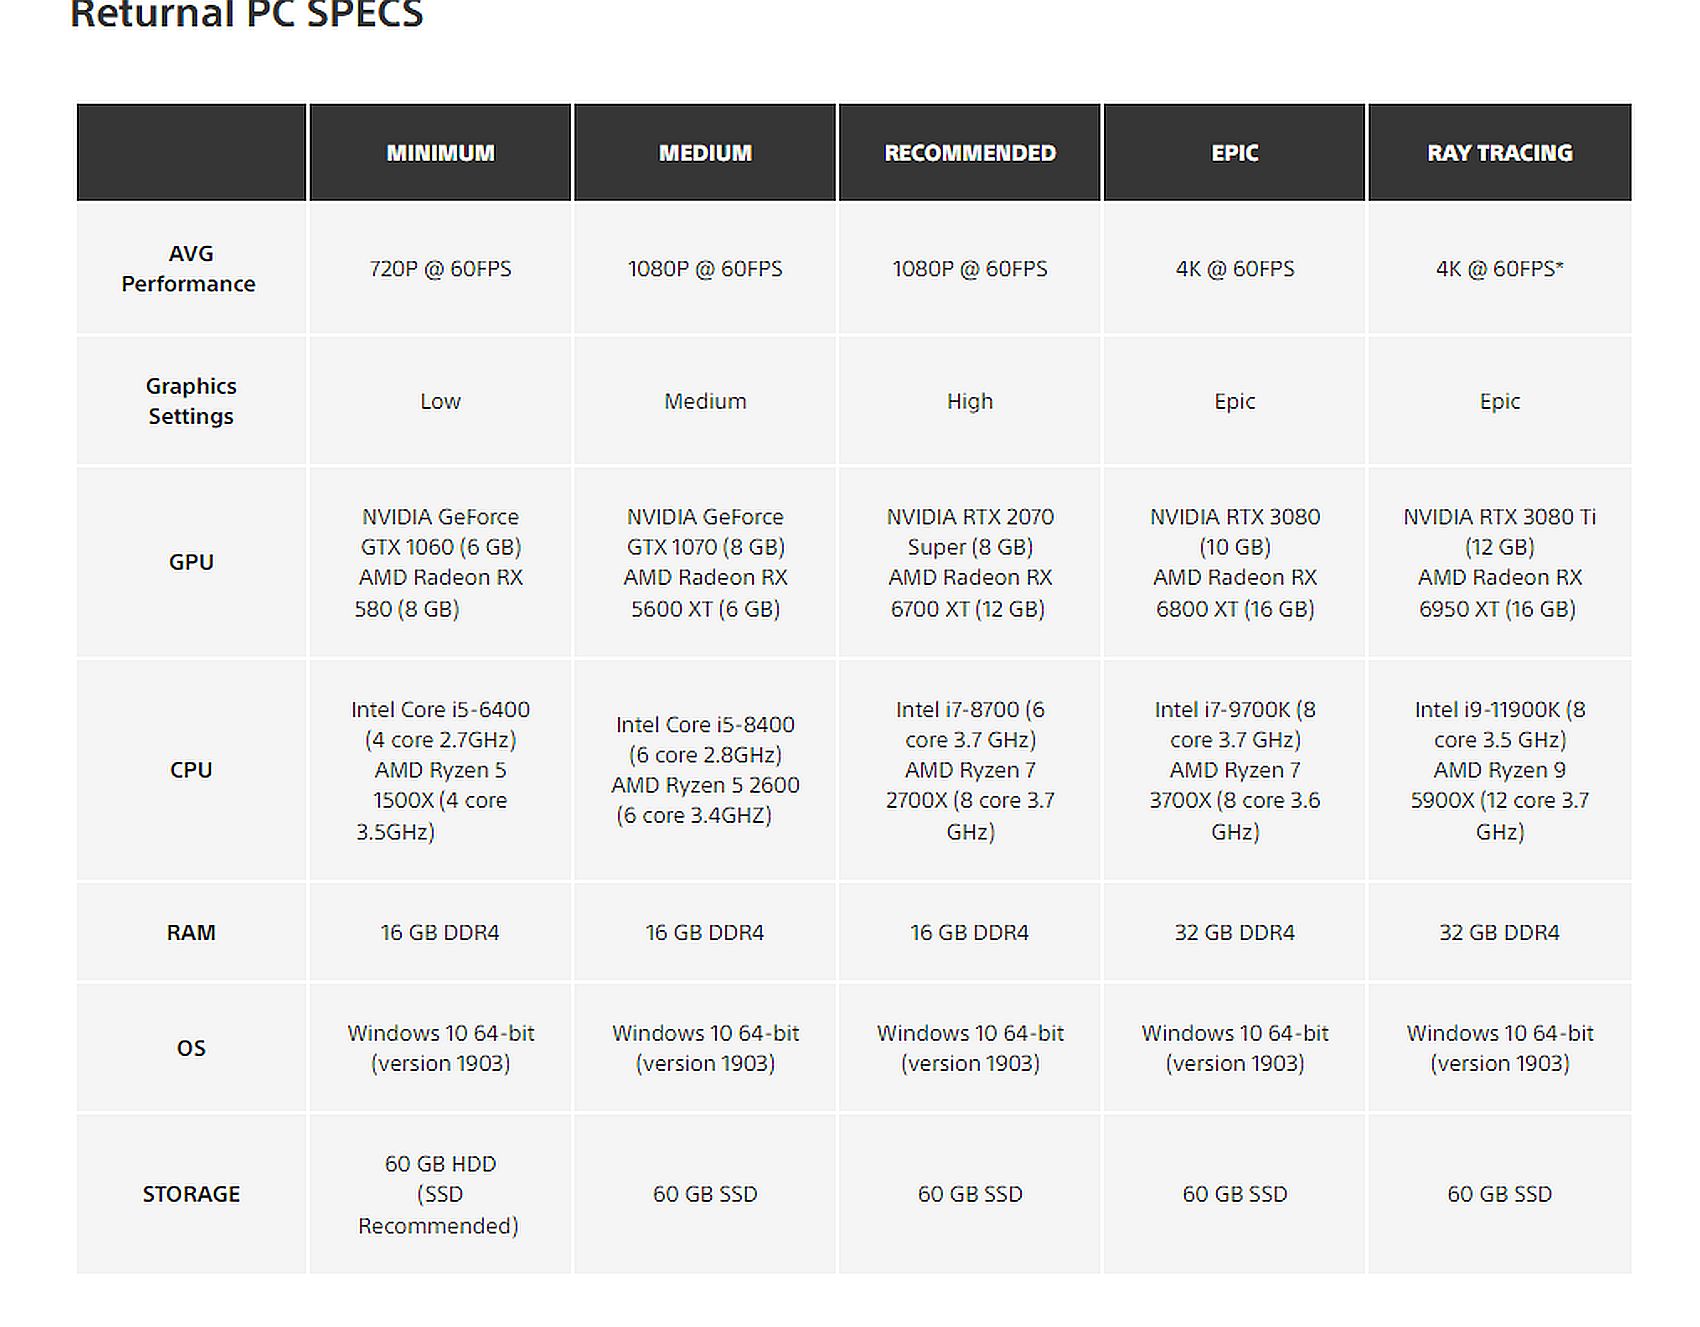Viewport: 1700px width, 1327px height.
Task: Click the CPU row label
Action: [x=190, y=770]
